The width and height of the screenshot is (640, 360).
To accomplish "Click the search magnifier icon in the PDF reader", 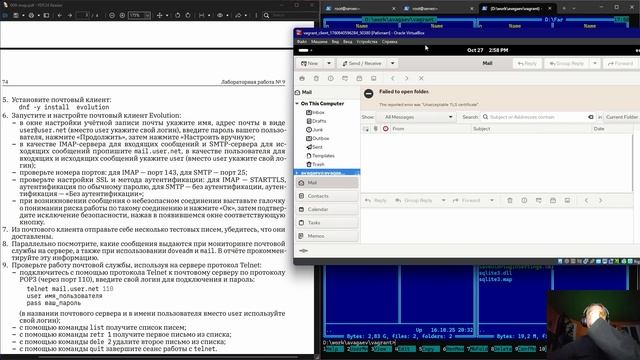I will pyautogui.click(x=266, y=15).
